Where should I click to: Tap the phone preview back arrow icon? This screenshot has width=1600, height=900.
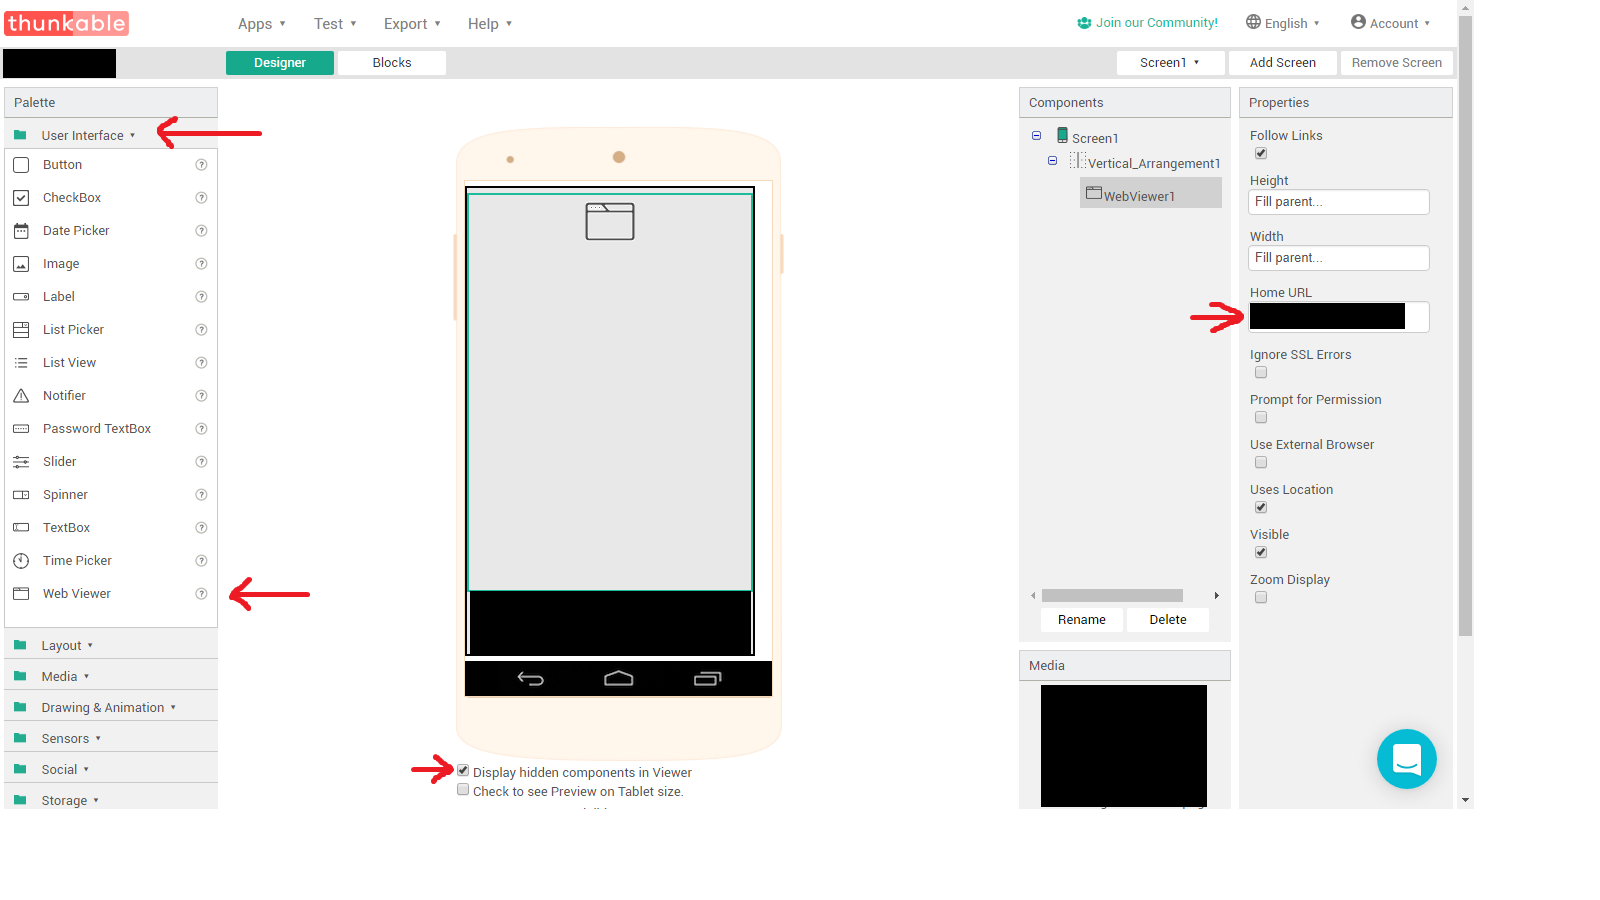[x=530, y=679]
